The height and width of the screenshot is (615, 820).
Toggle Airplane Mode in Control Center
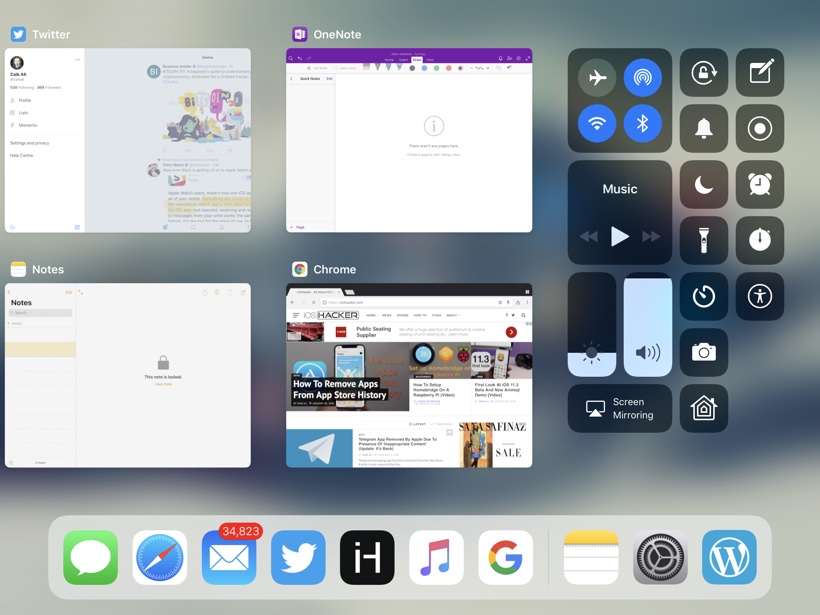tap(597, 77)
